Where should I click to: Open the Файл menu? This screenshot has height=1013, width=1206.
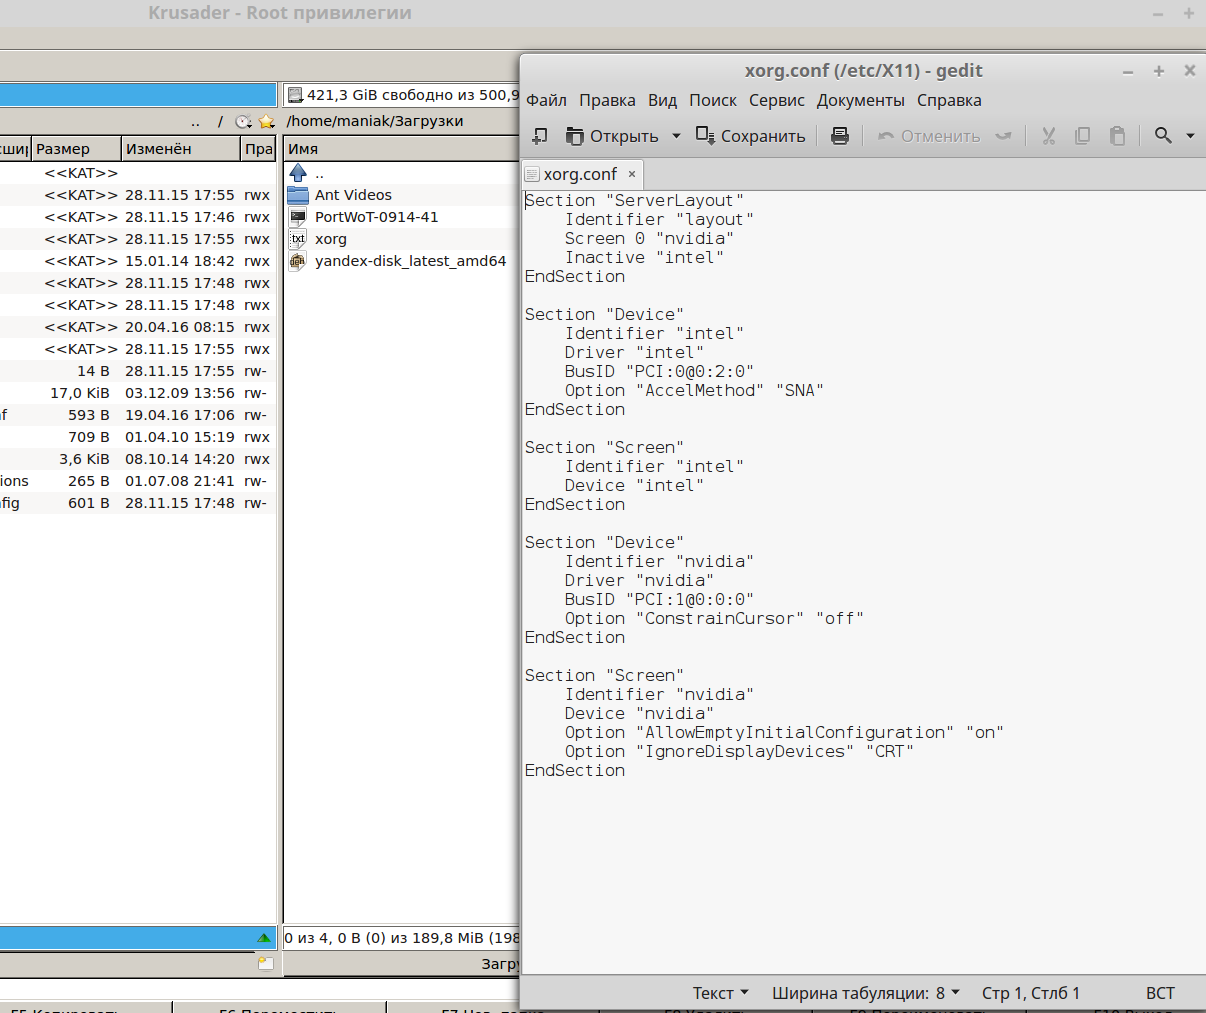[546, 100]
